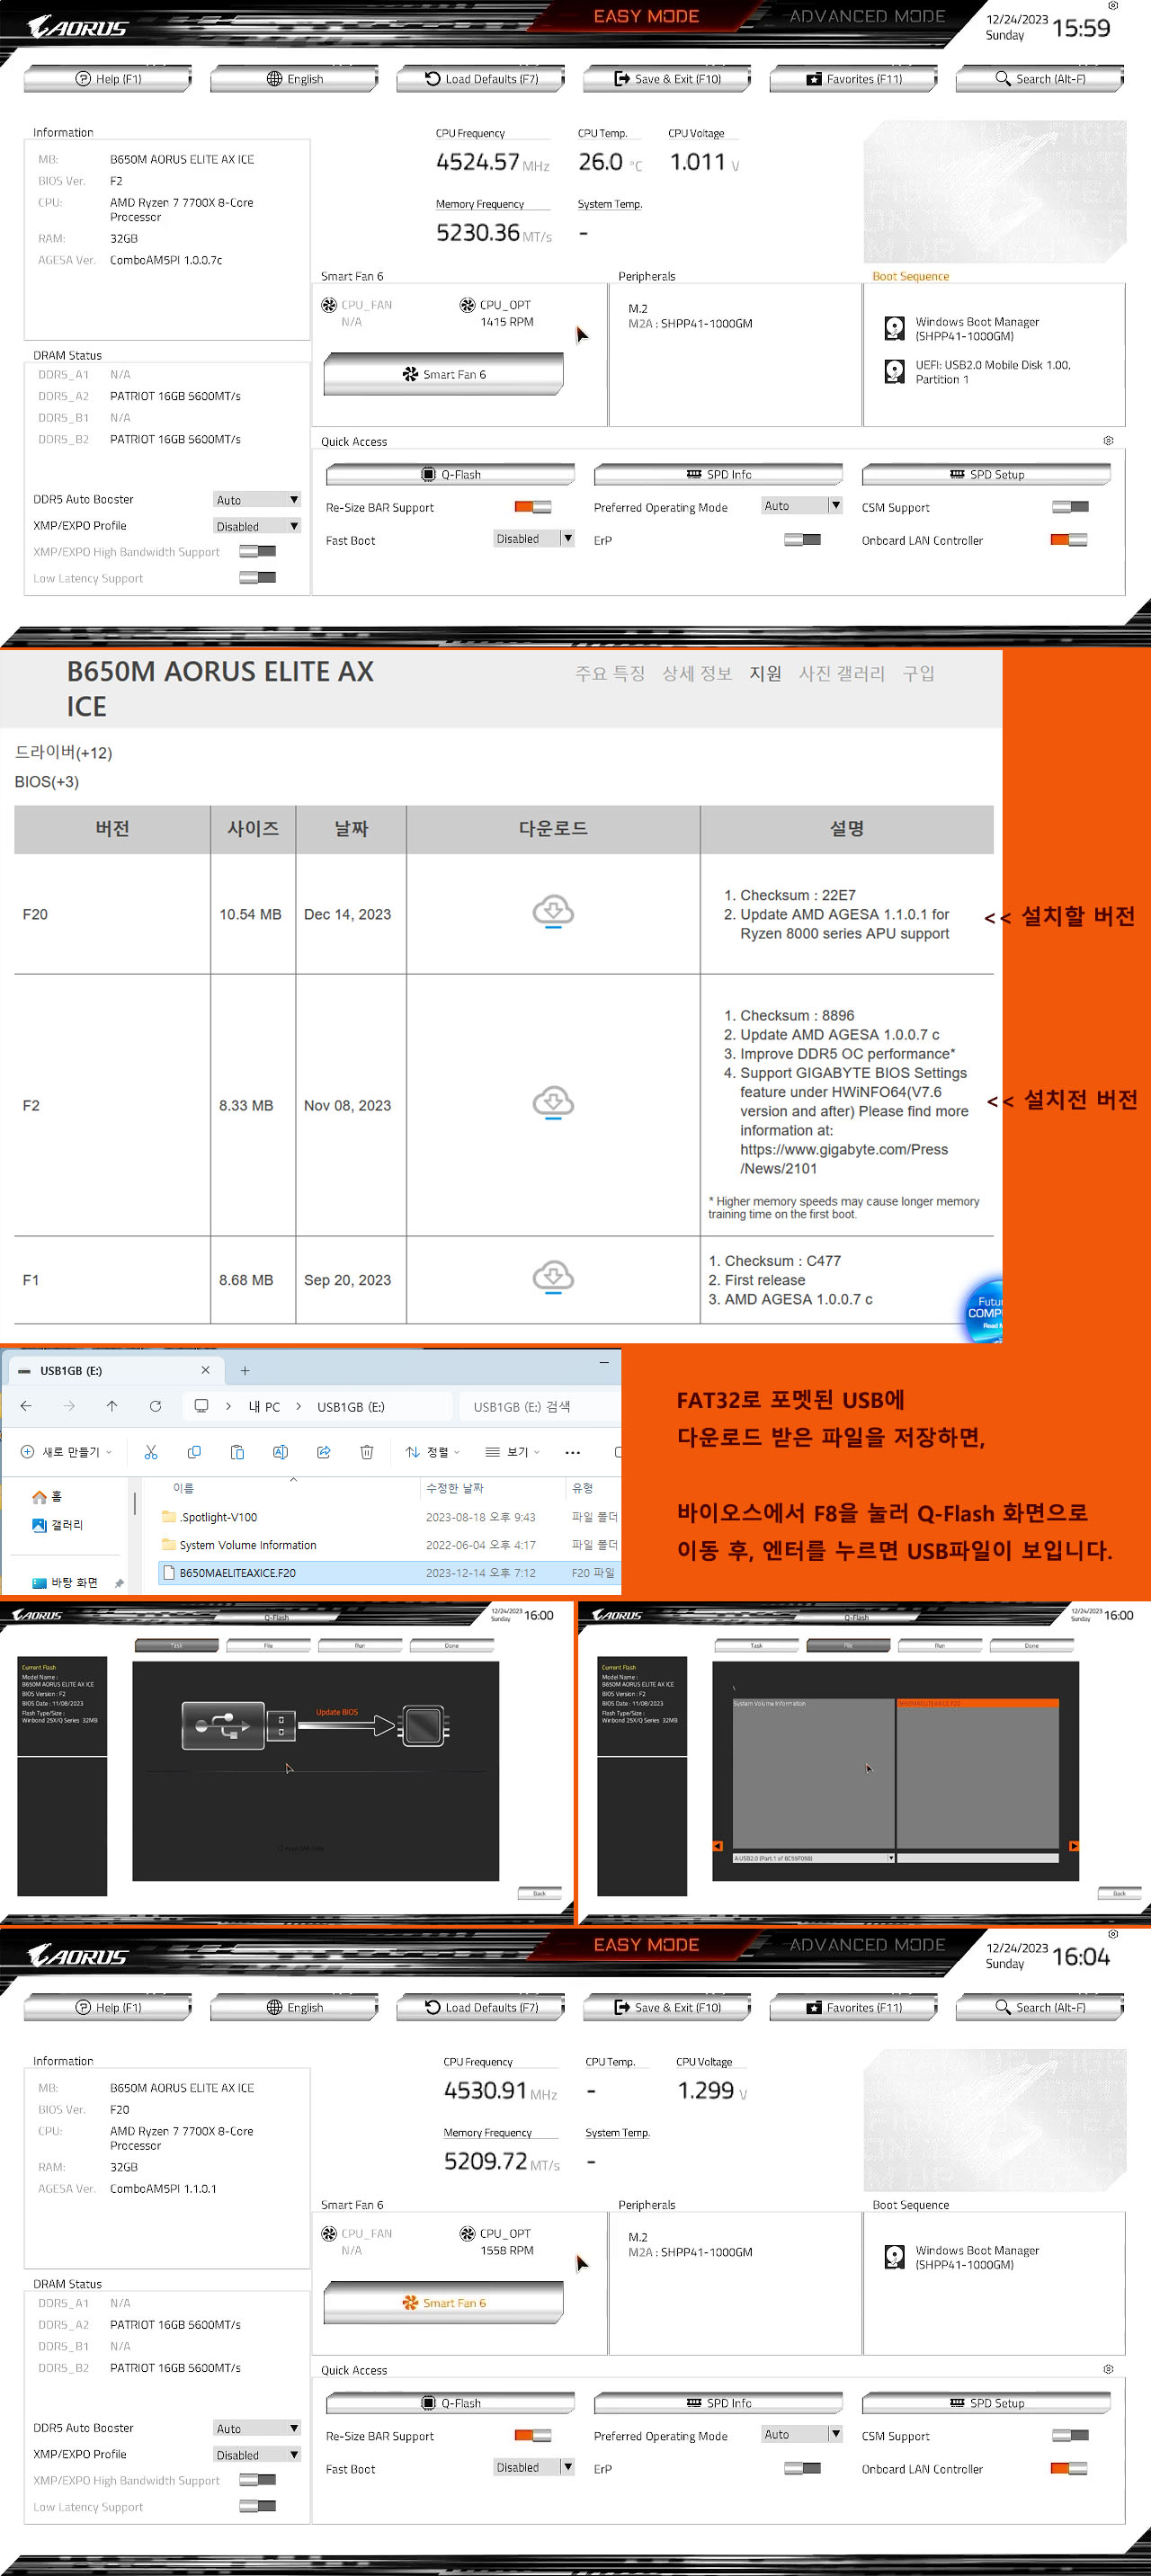The height and width of the screenshot is (2576, 1151).
Task: Download the F20 BIOS file
Action: click(x=552, y=912)
